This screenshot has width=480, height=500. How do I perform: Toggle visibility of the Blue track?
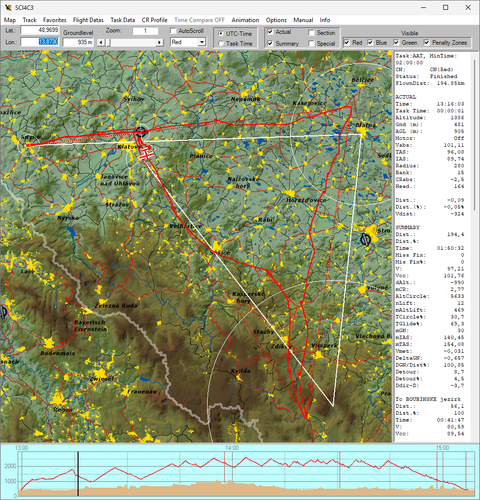tap(370, 43)
